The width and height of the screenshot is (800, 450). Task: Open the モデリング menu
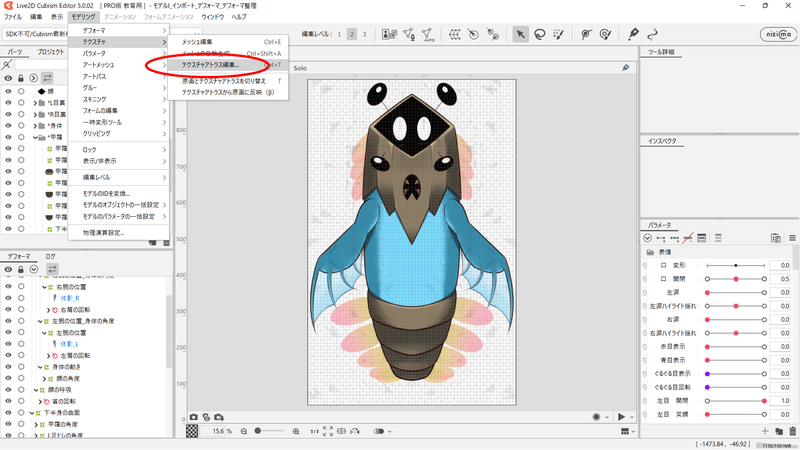coord(83,17)
